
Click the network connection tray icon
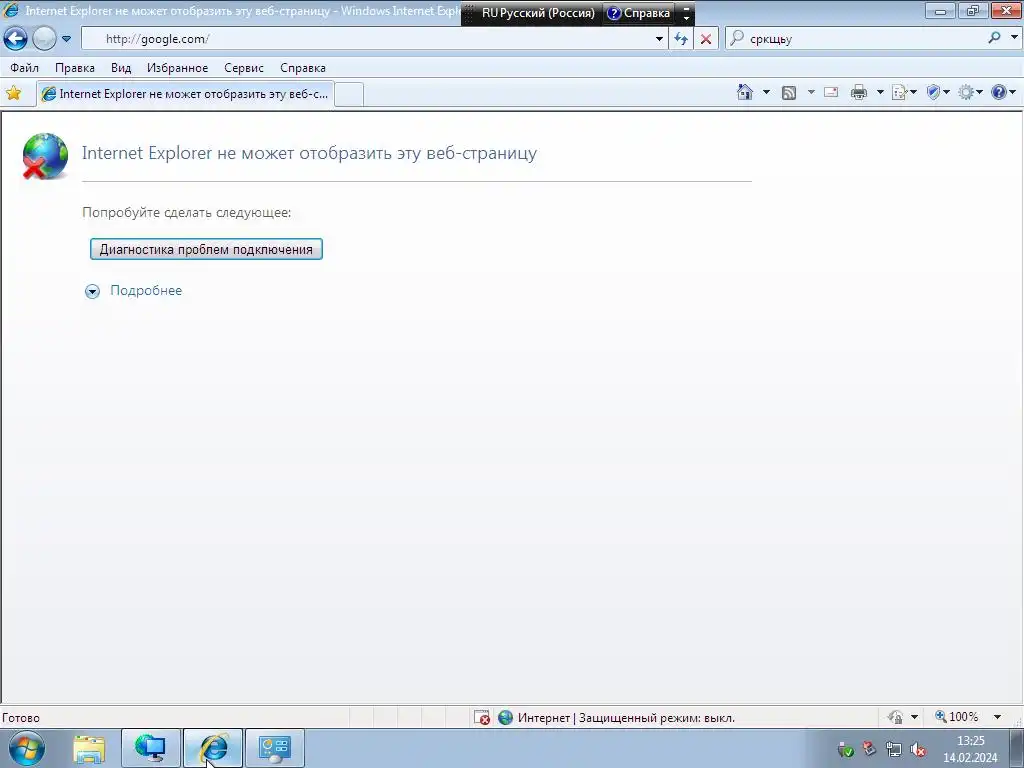pos(893,749)
